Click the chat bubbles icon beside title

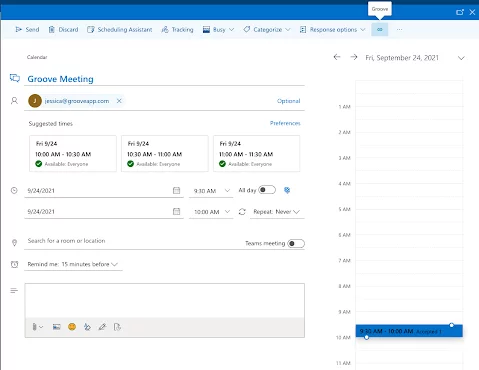[x=15, y=78]
